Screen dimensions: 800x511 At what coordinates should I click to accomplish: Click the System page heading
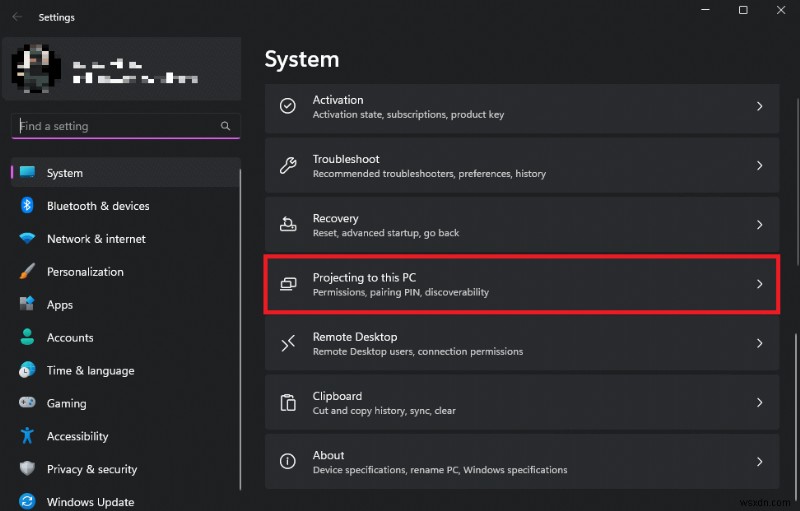pos(302,60)
